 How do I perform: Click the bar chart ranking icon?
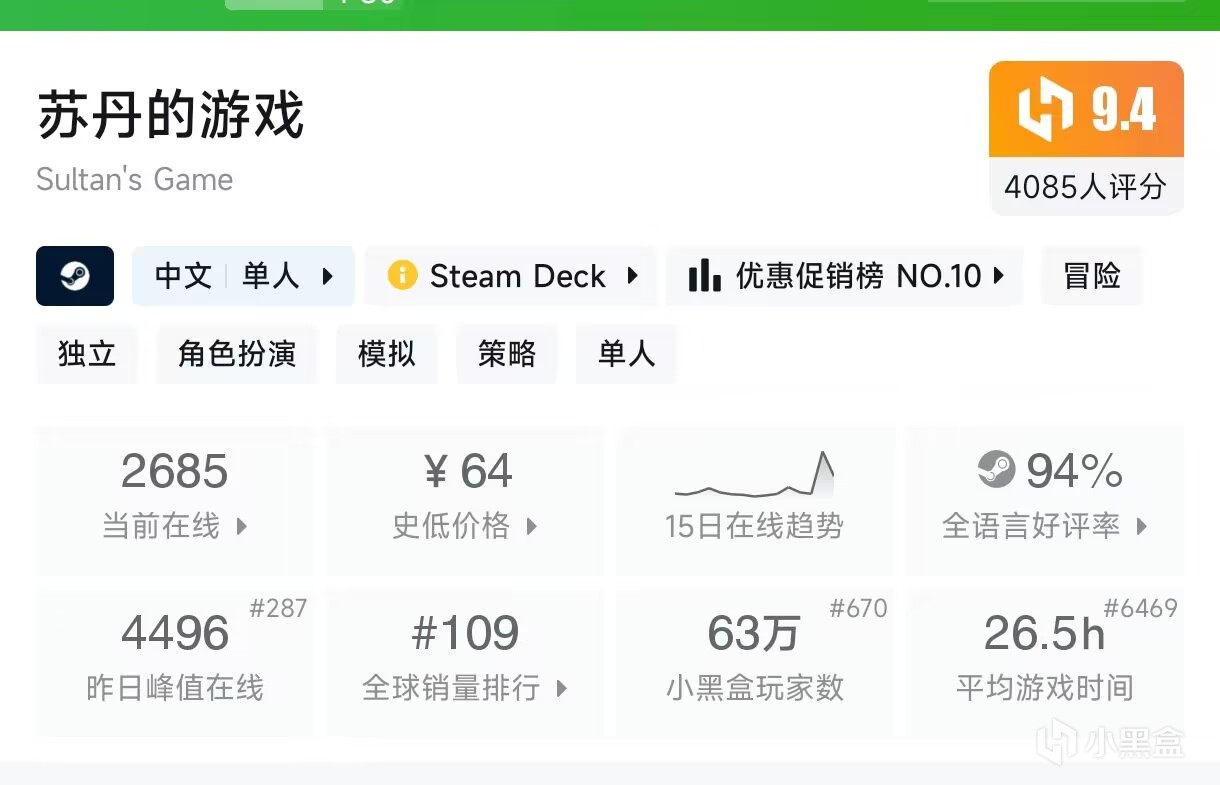[x=705, y=276]
